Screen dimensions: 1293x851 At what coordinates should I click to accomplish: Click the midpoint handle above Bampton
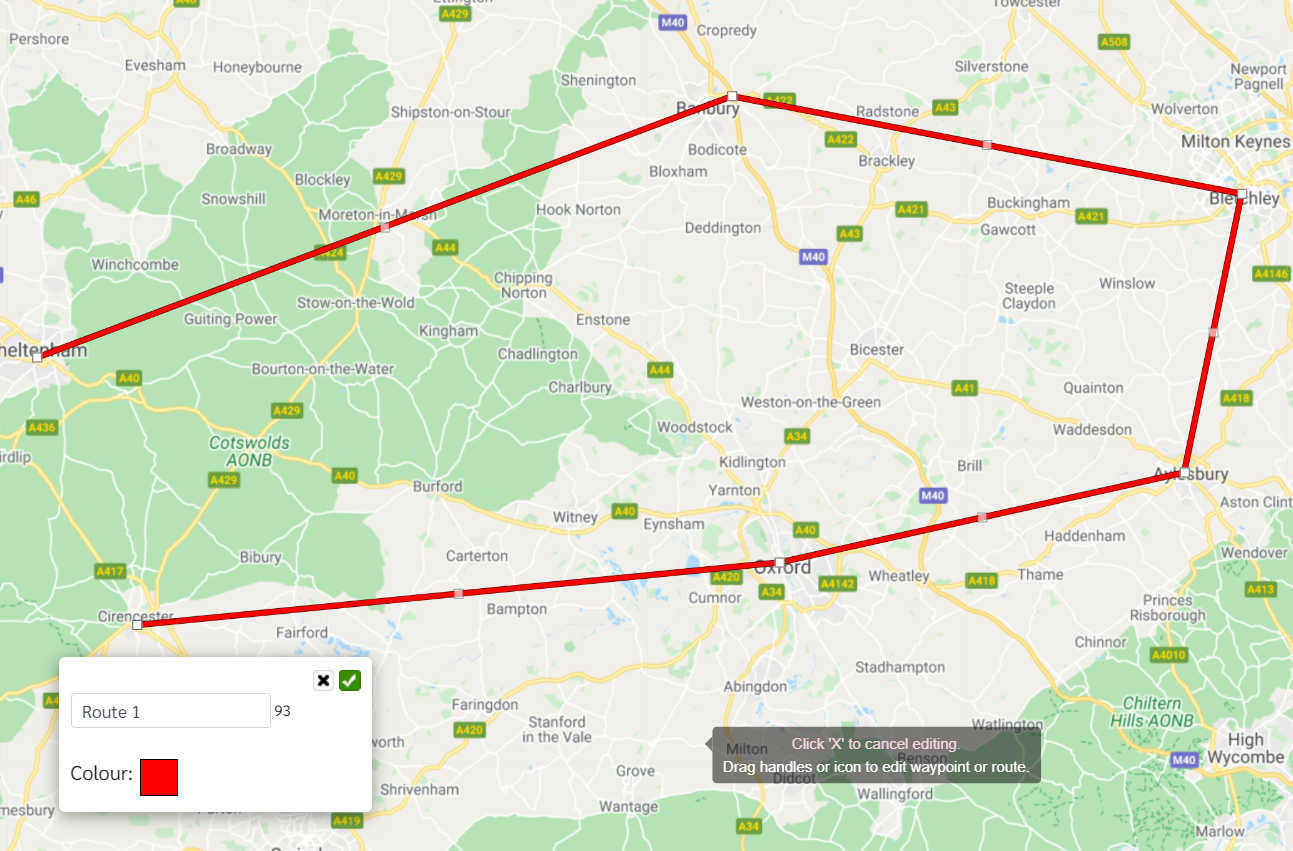tap(459, 594)
